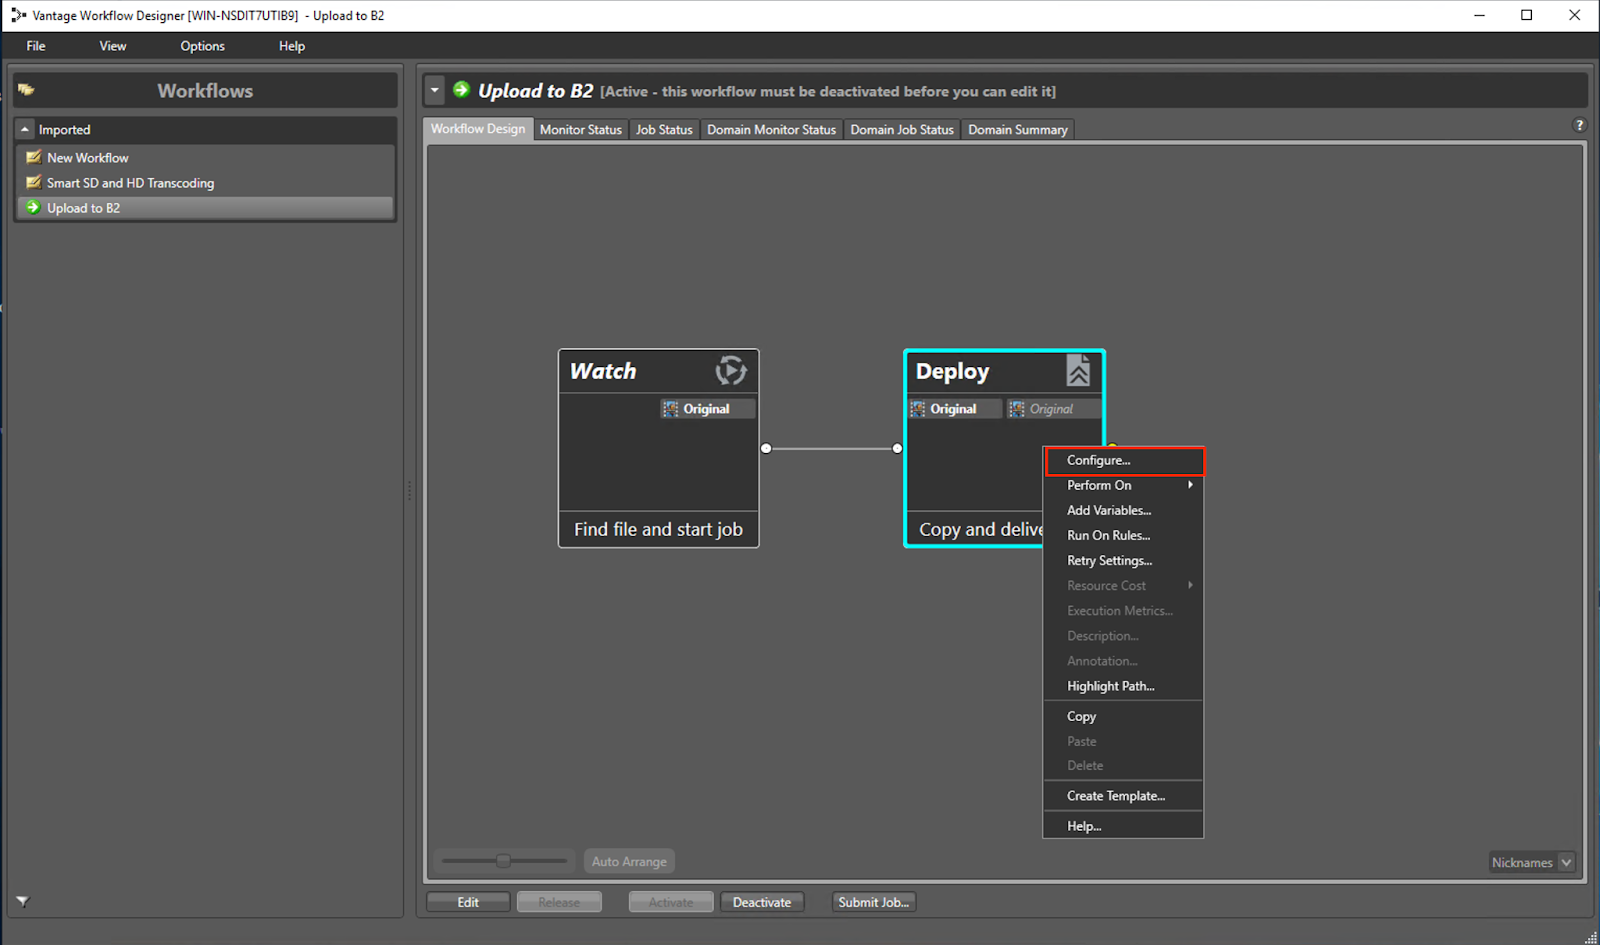Click 'Find file and start job' label
Viewport: 1600px width, 945px height.
pyautogui.click(x=658, y=529)
